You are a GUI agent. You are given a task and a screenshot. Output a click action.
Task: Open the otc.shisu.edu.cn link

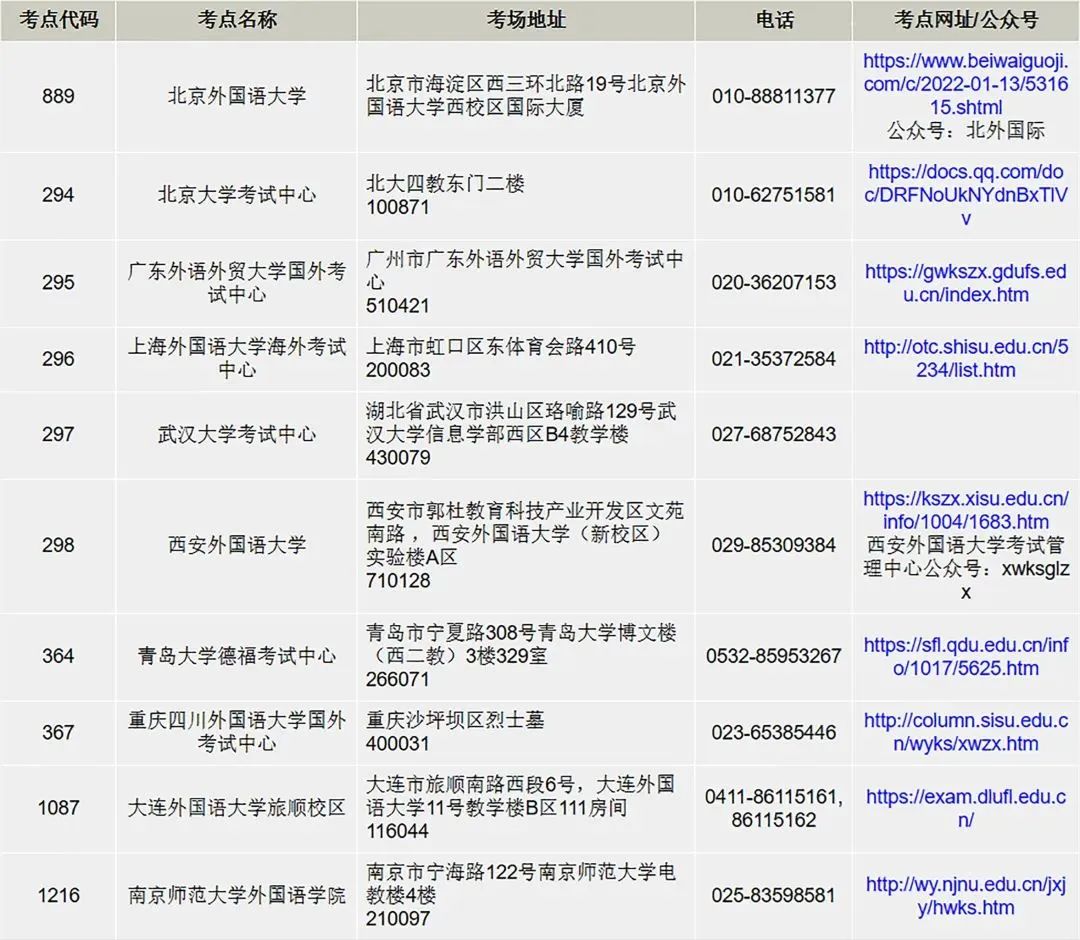pyautogui.click(x=966, y=358)
